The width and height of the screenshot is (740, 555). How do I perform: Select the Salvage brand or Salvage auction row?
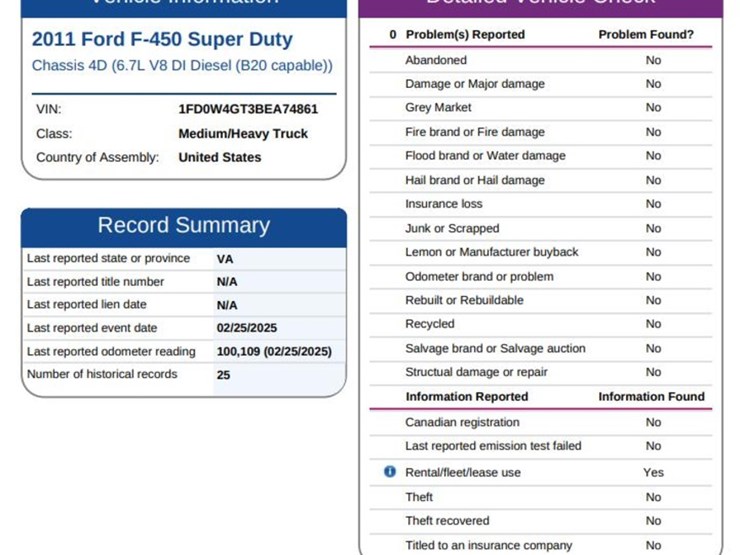tap(495, 349)
